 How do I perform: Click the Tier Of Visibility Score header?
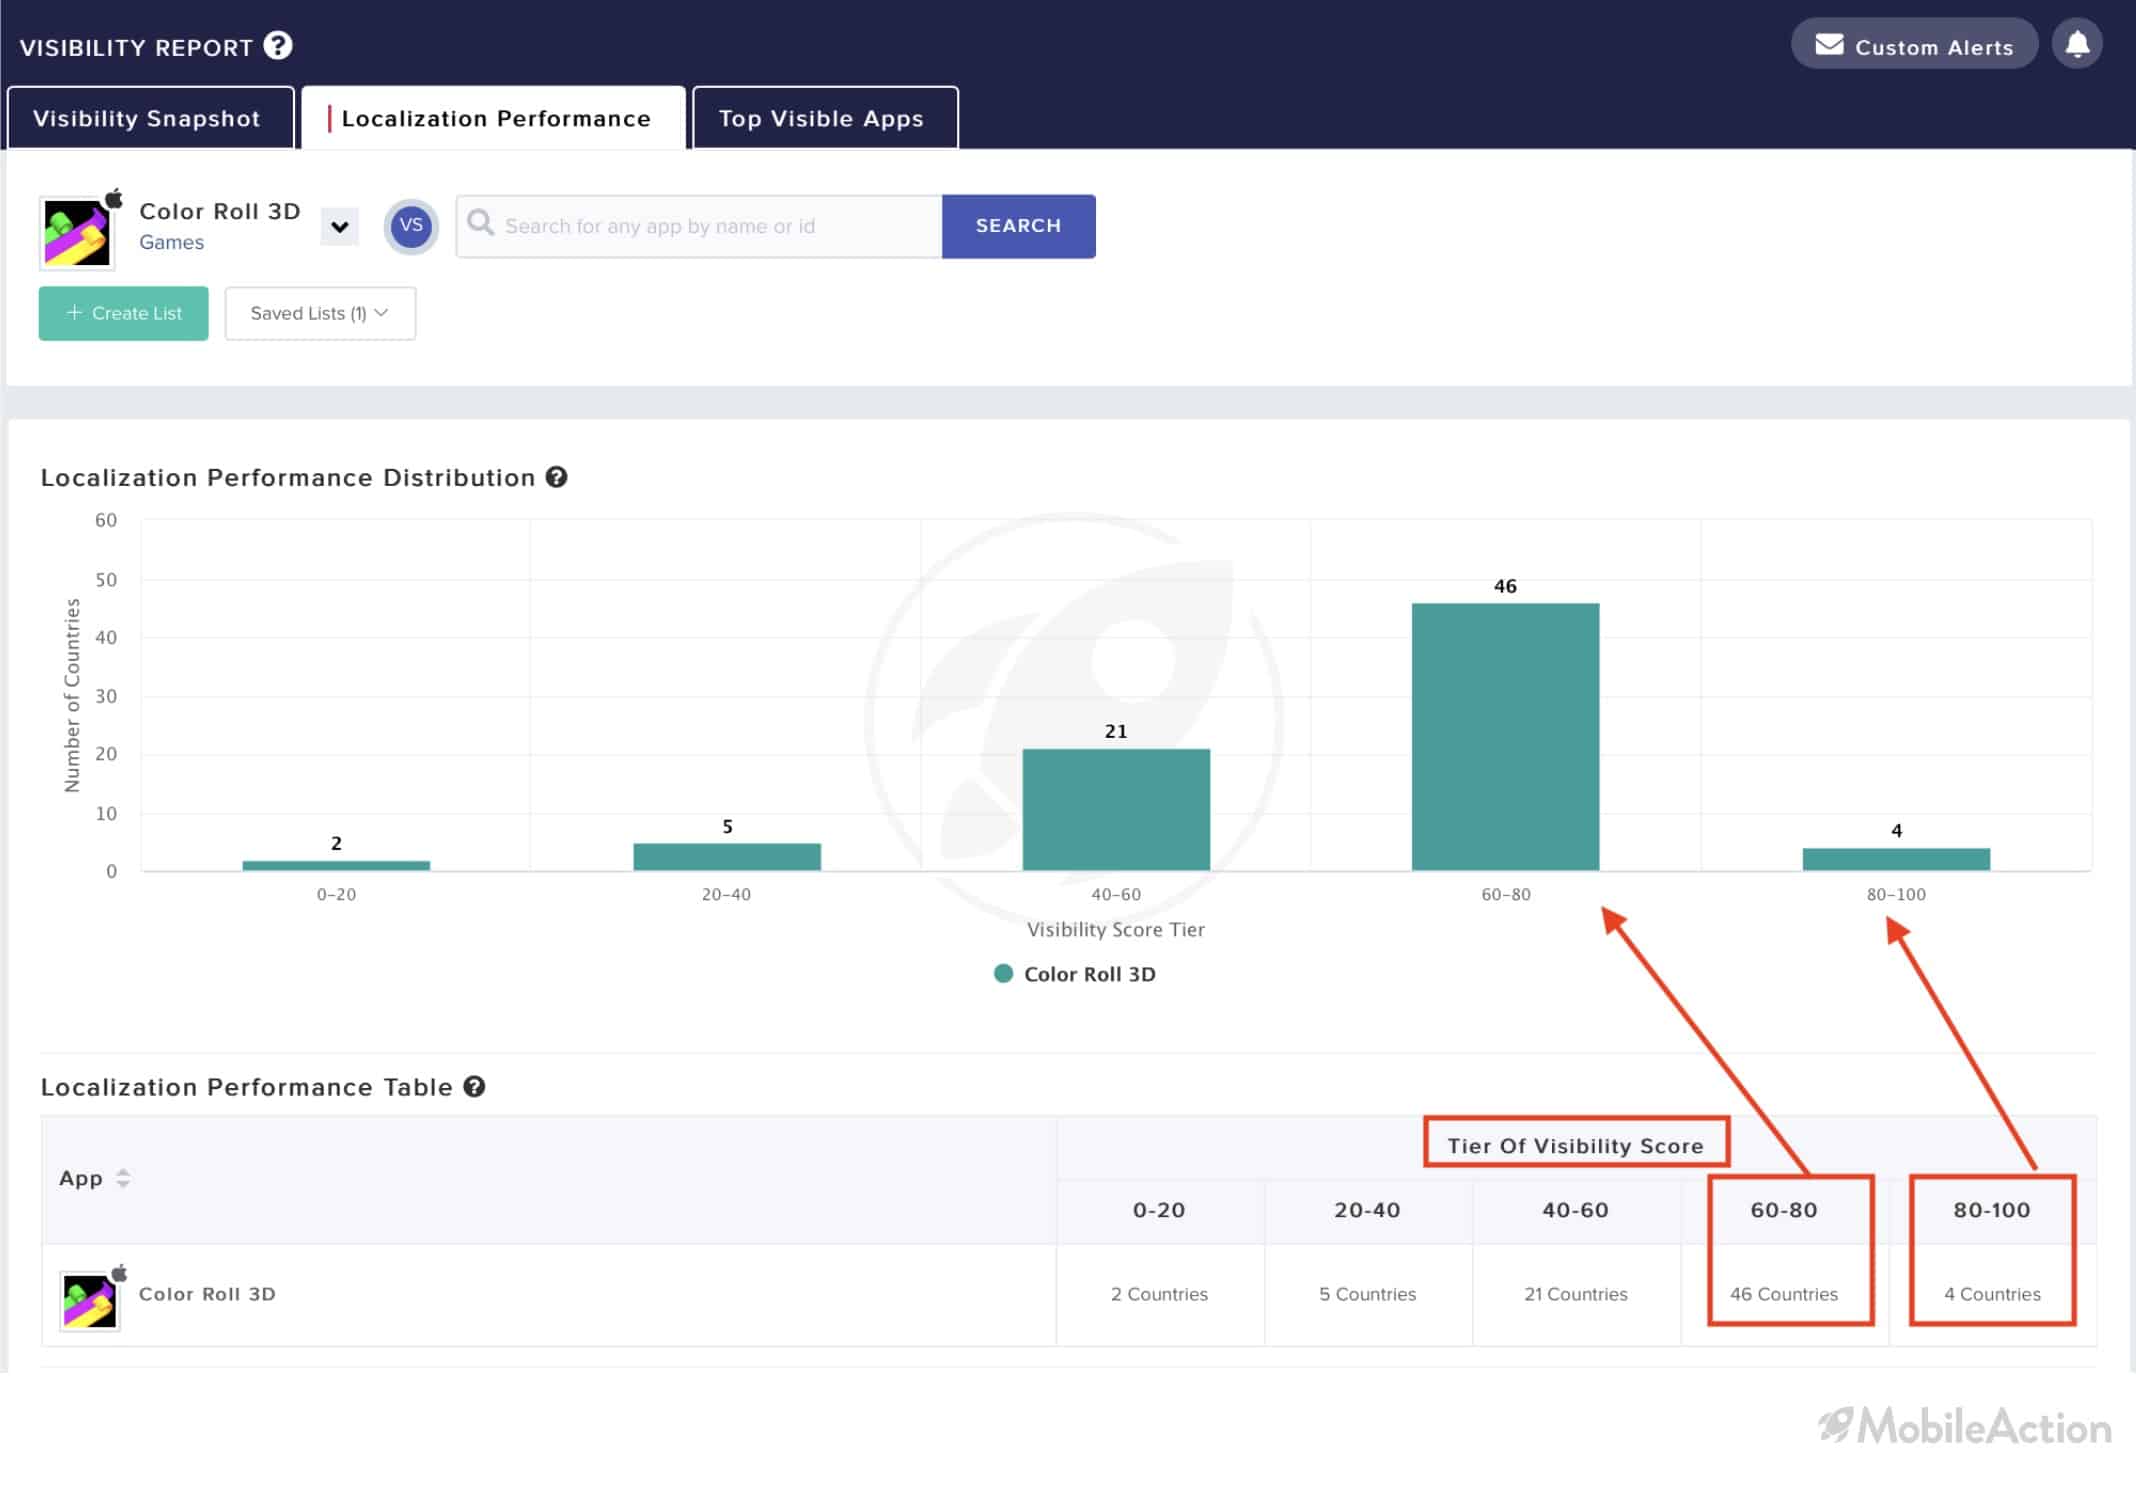(x=1575, y=1146)
